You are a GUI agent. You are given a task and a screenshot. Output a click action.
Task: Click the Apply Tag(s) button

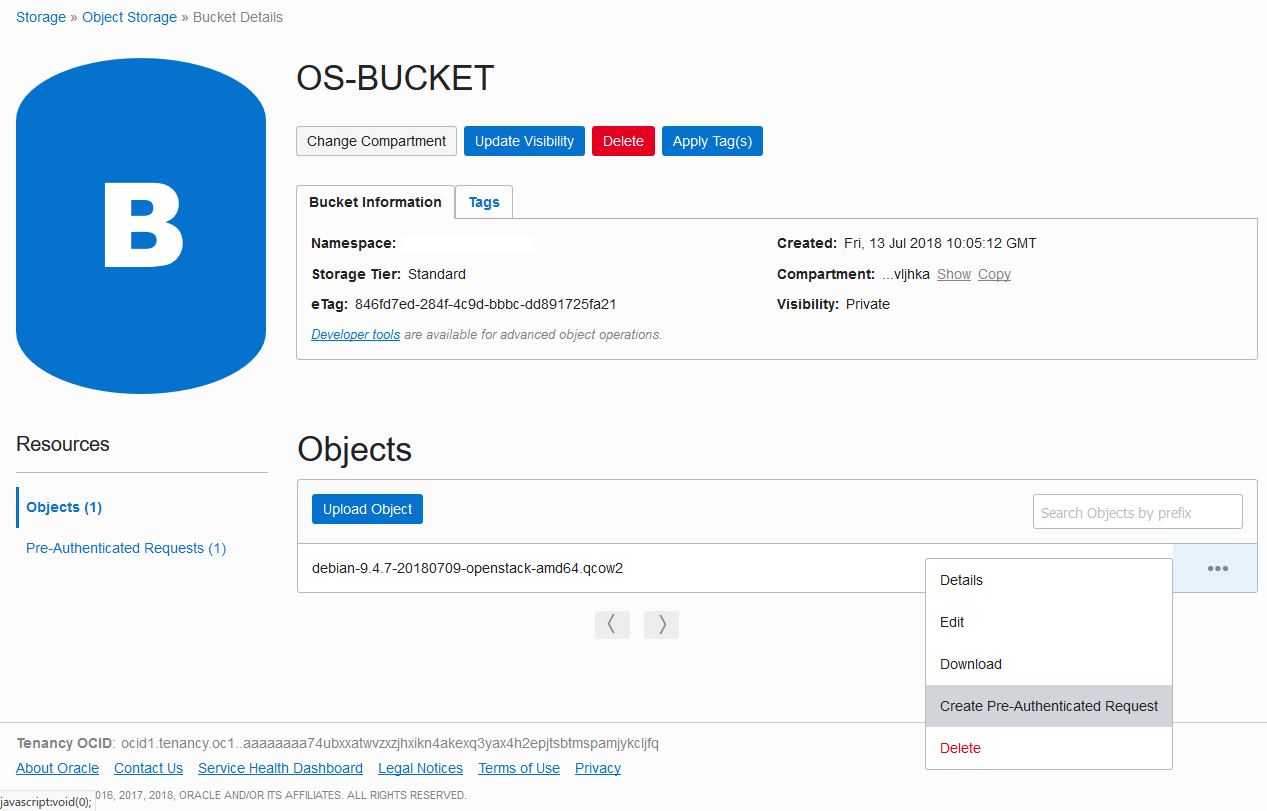point(712,141)
